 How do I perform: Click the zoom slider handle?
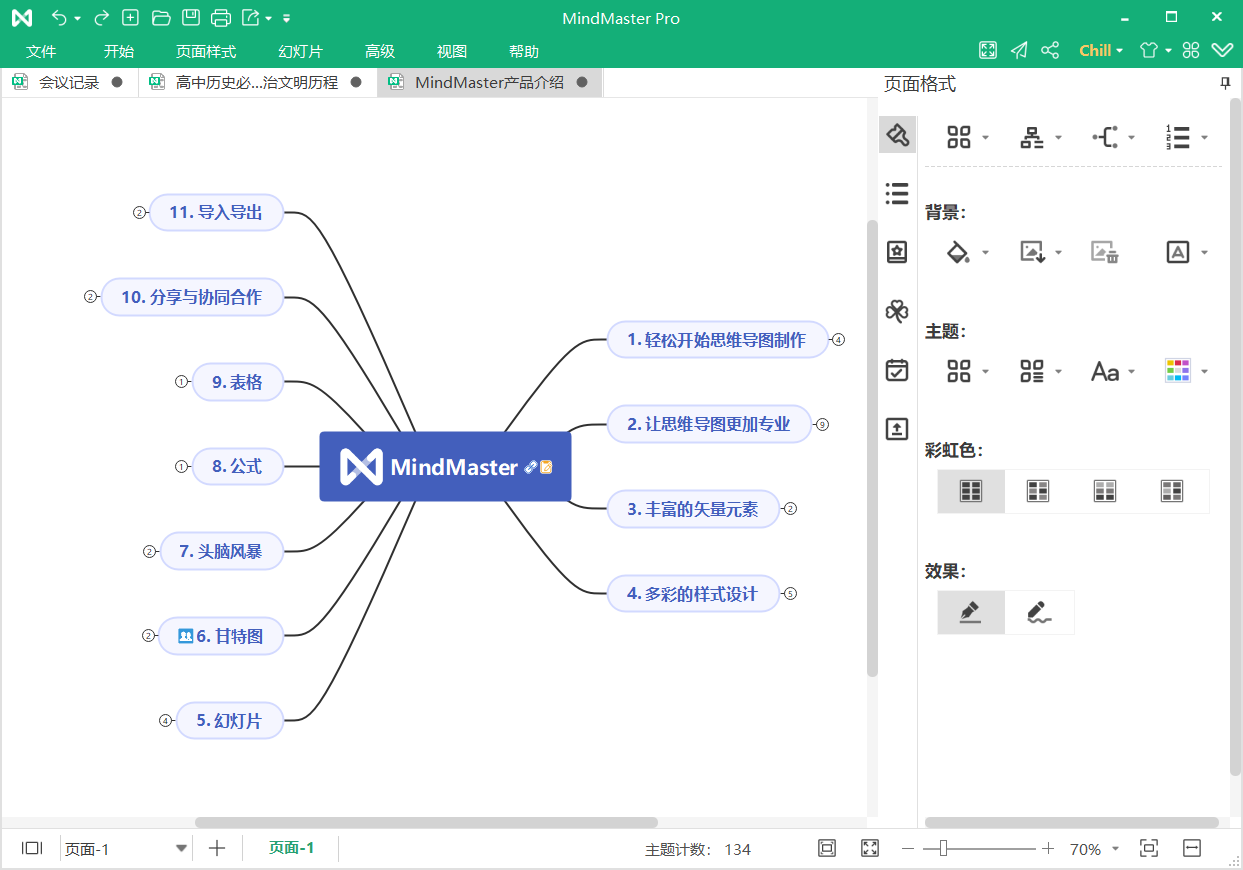tap(942, 848)
